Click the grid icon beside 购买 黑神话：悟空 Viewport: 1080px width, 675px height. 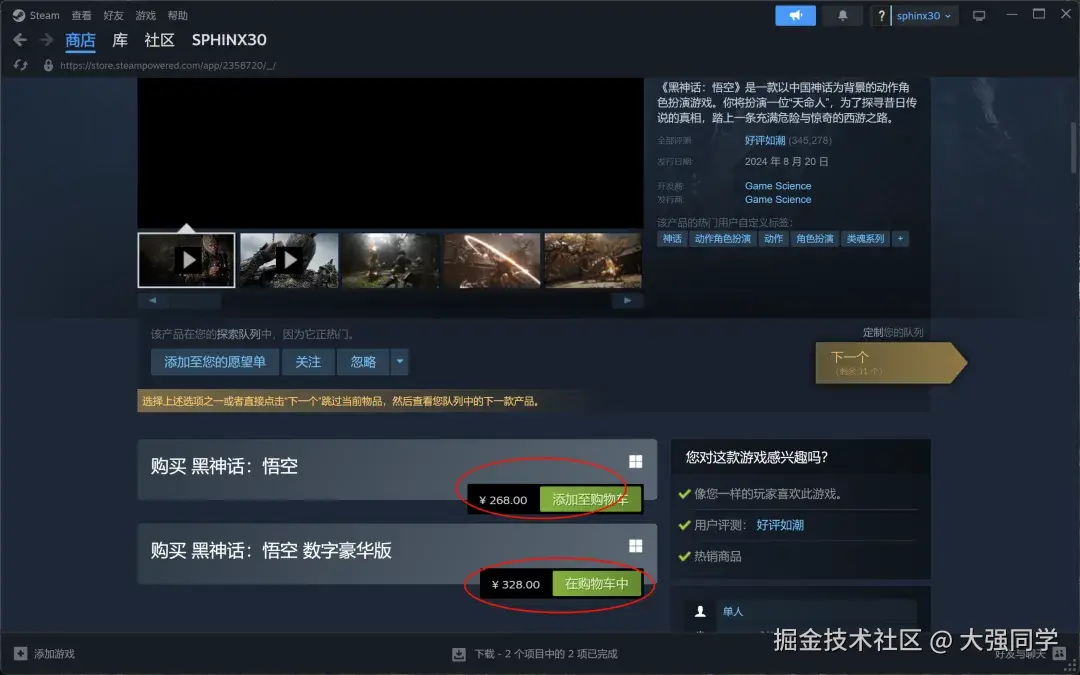pyautogui.click(x=635, y=461)
